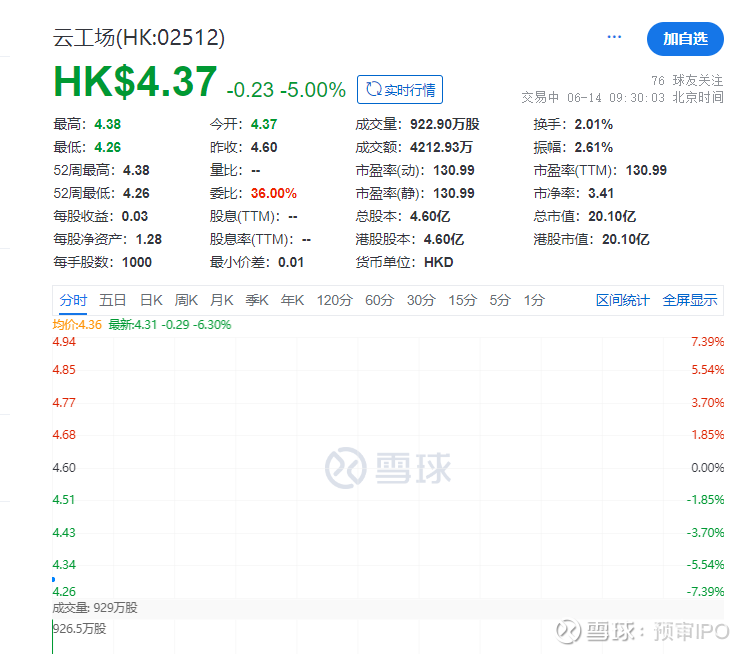Click the 总市值 value 20.10亿
Image resolution: width=751 pixels, height=654 pixels.
pyautogui.click(x=612, y=217)
